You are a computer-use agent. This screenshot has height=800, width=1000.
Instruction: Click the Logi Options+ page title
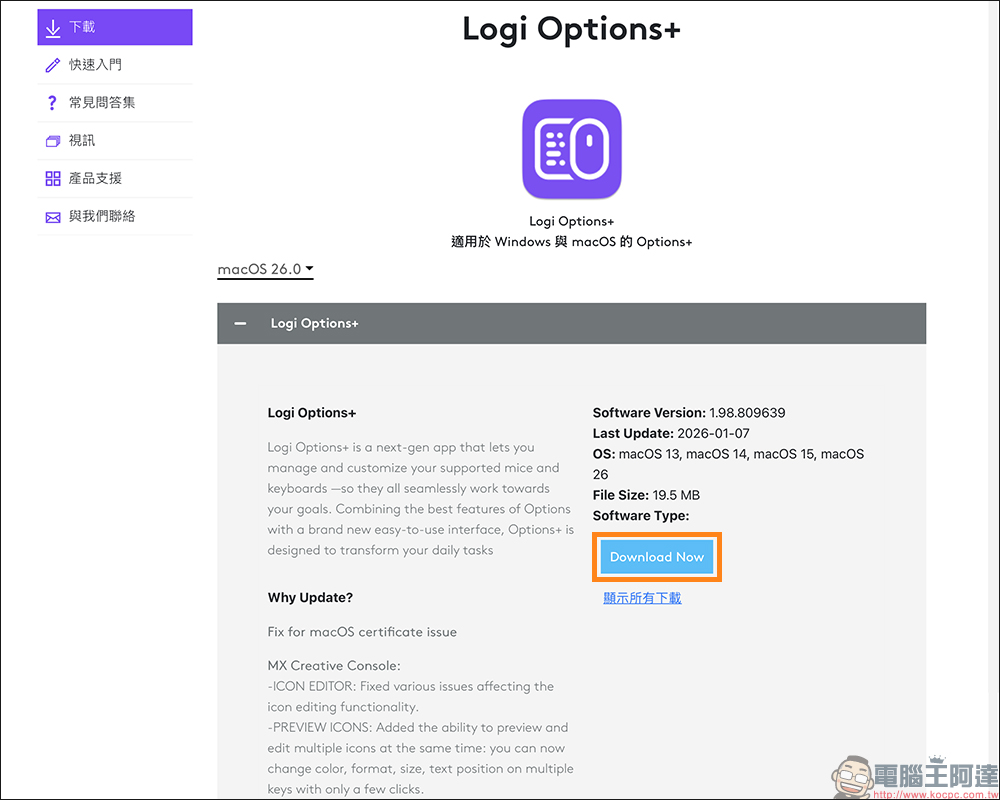[571, 30]
